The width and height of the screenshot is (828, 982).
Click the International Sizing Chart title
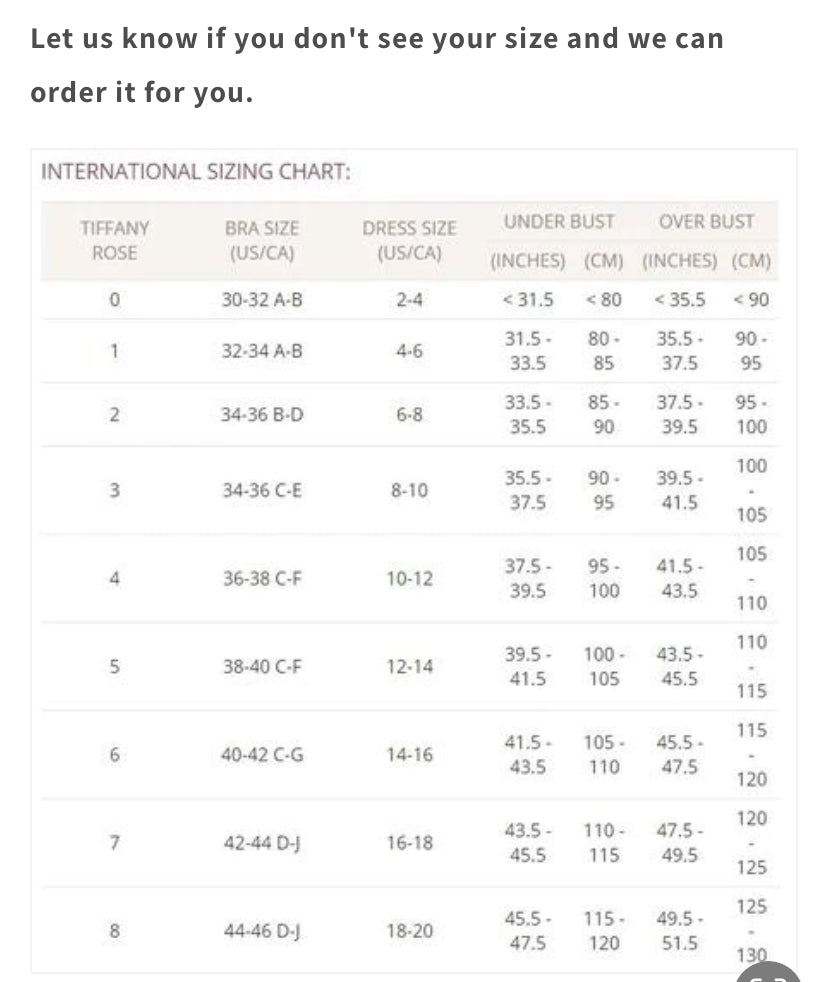[195, 172]
